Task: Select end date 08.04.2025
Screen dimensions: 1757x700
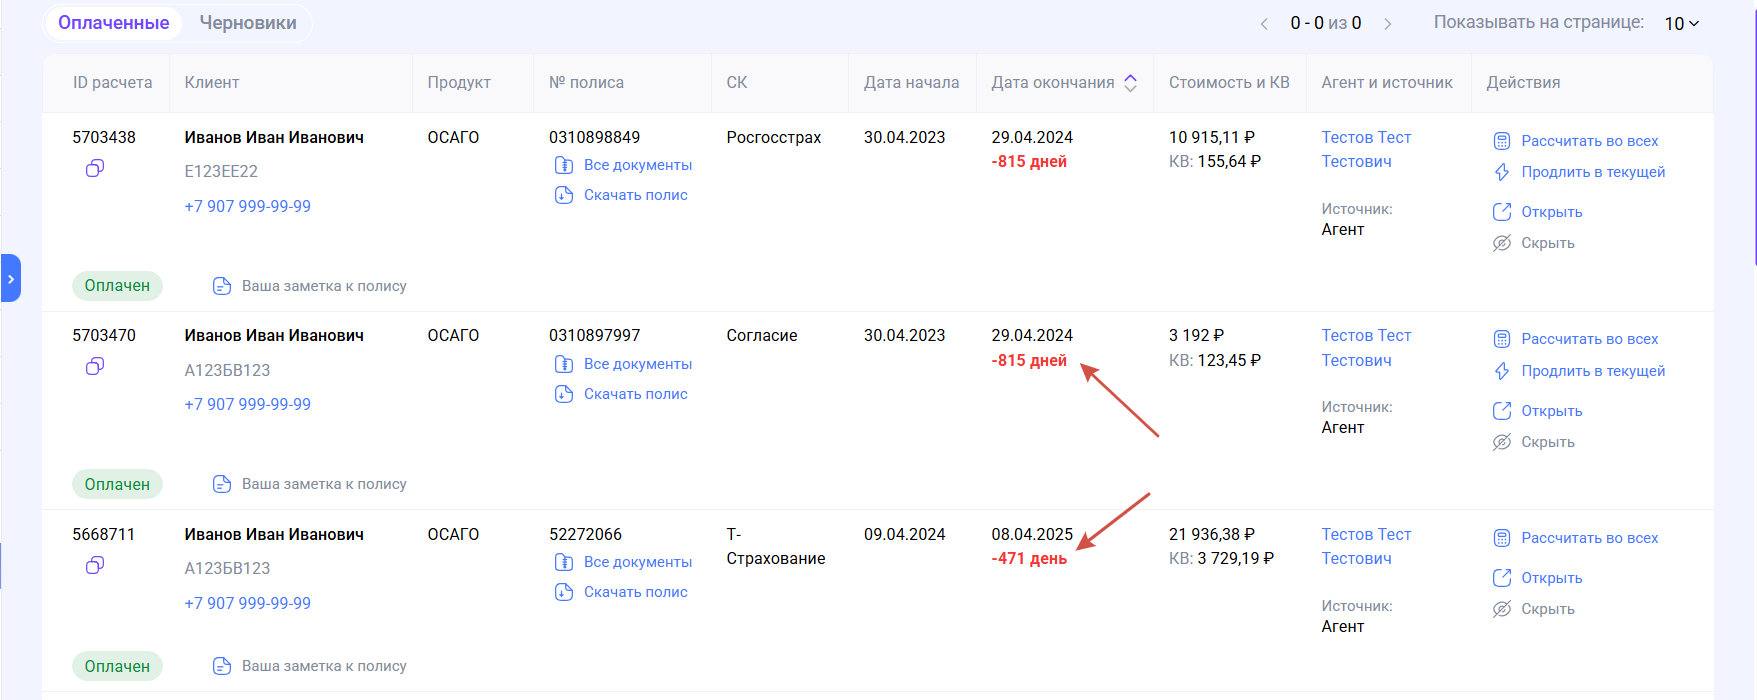Action: click(1032, 534)
